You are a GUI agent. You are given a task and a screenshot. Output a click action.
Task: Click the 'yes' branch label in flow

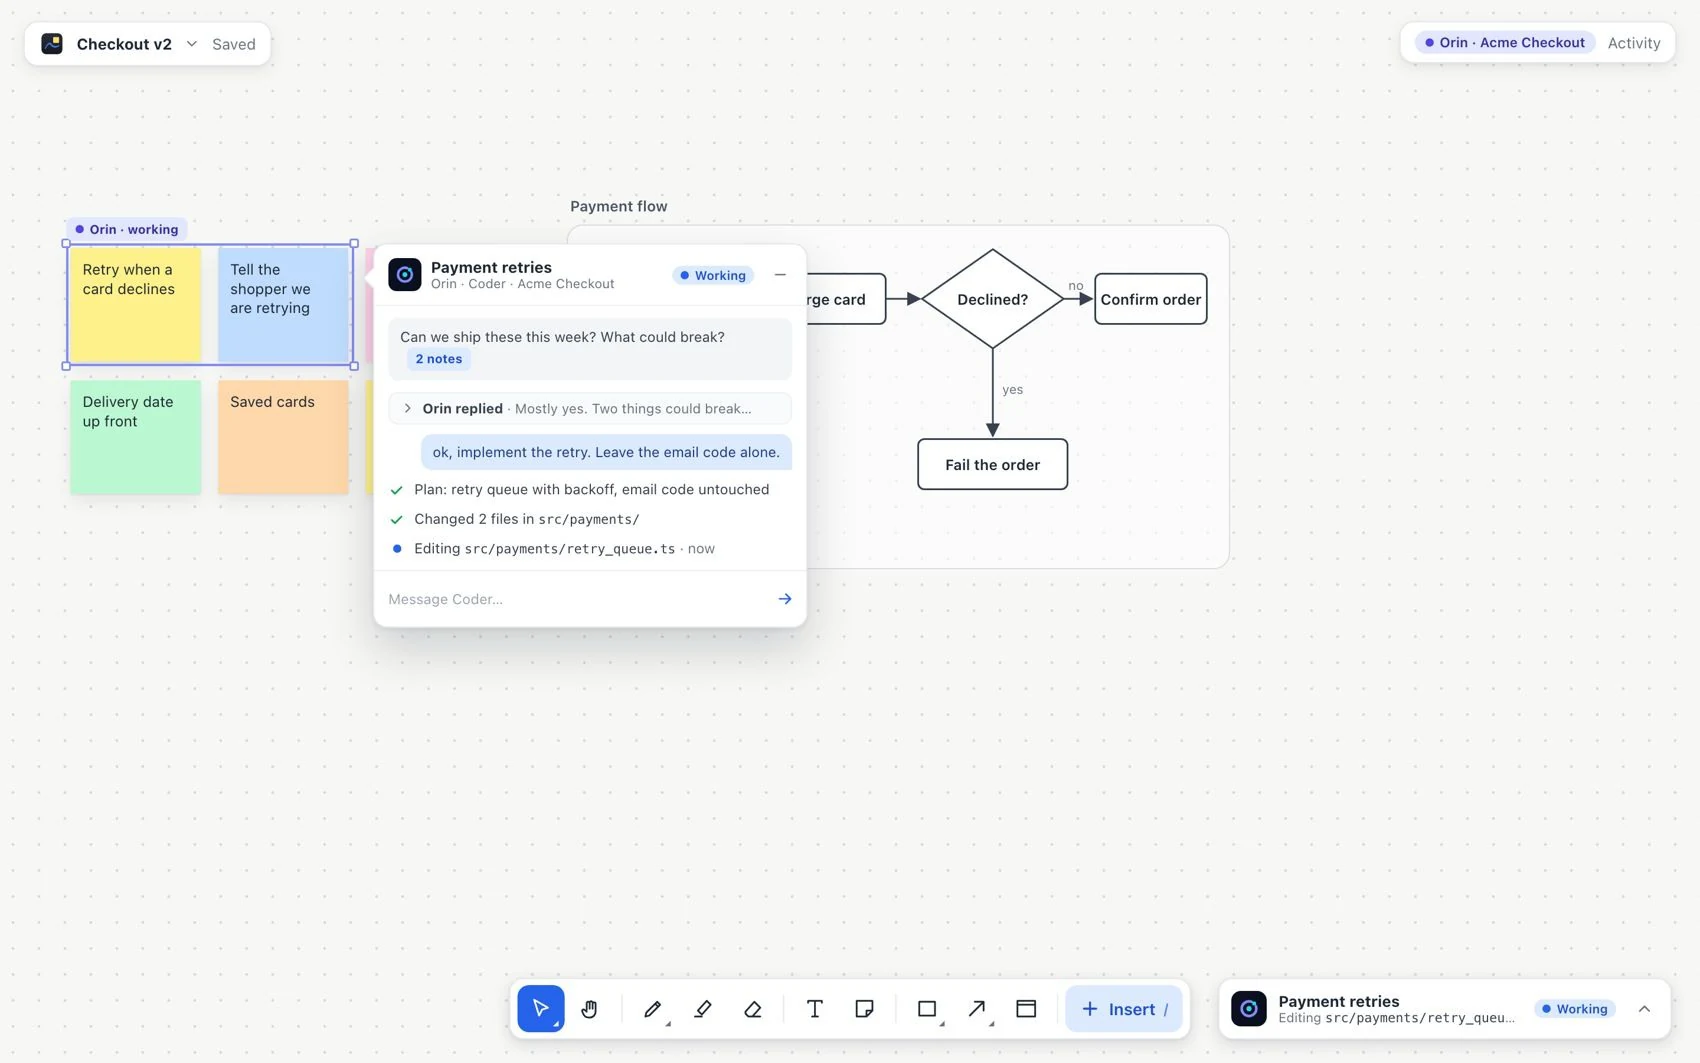1012,389
